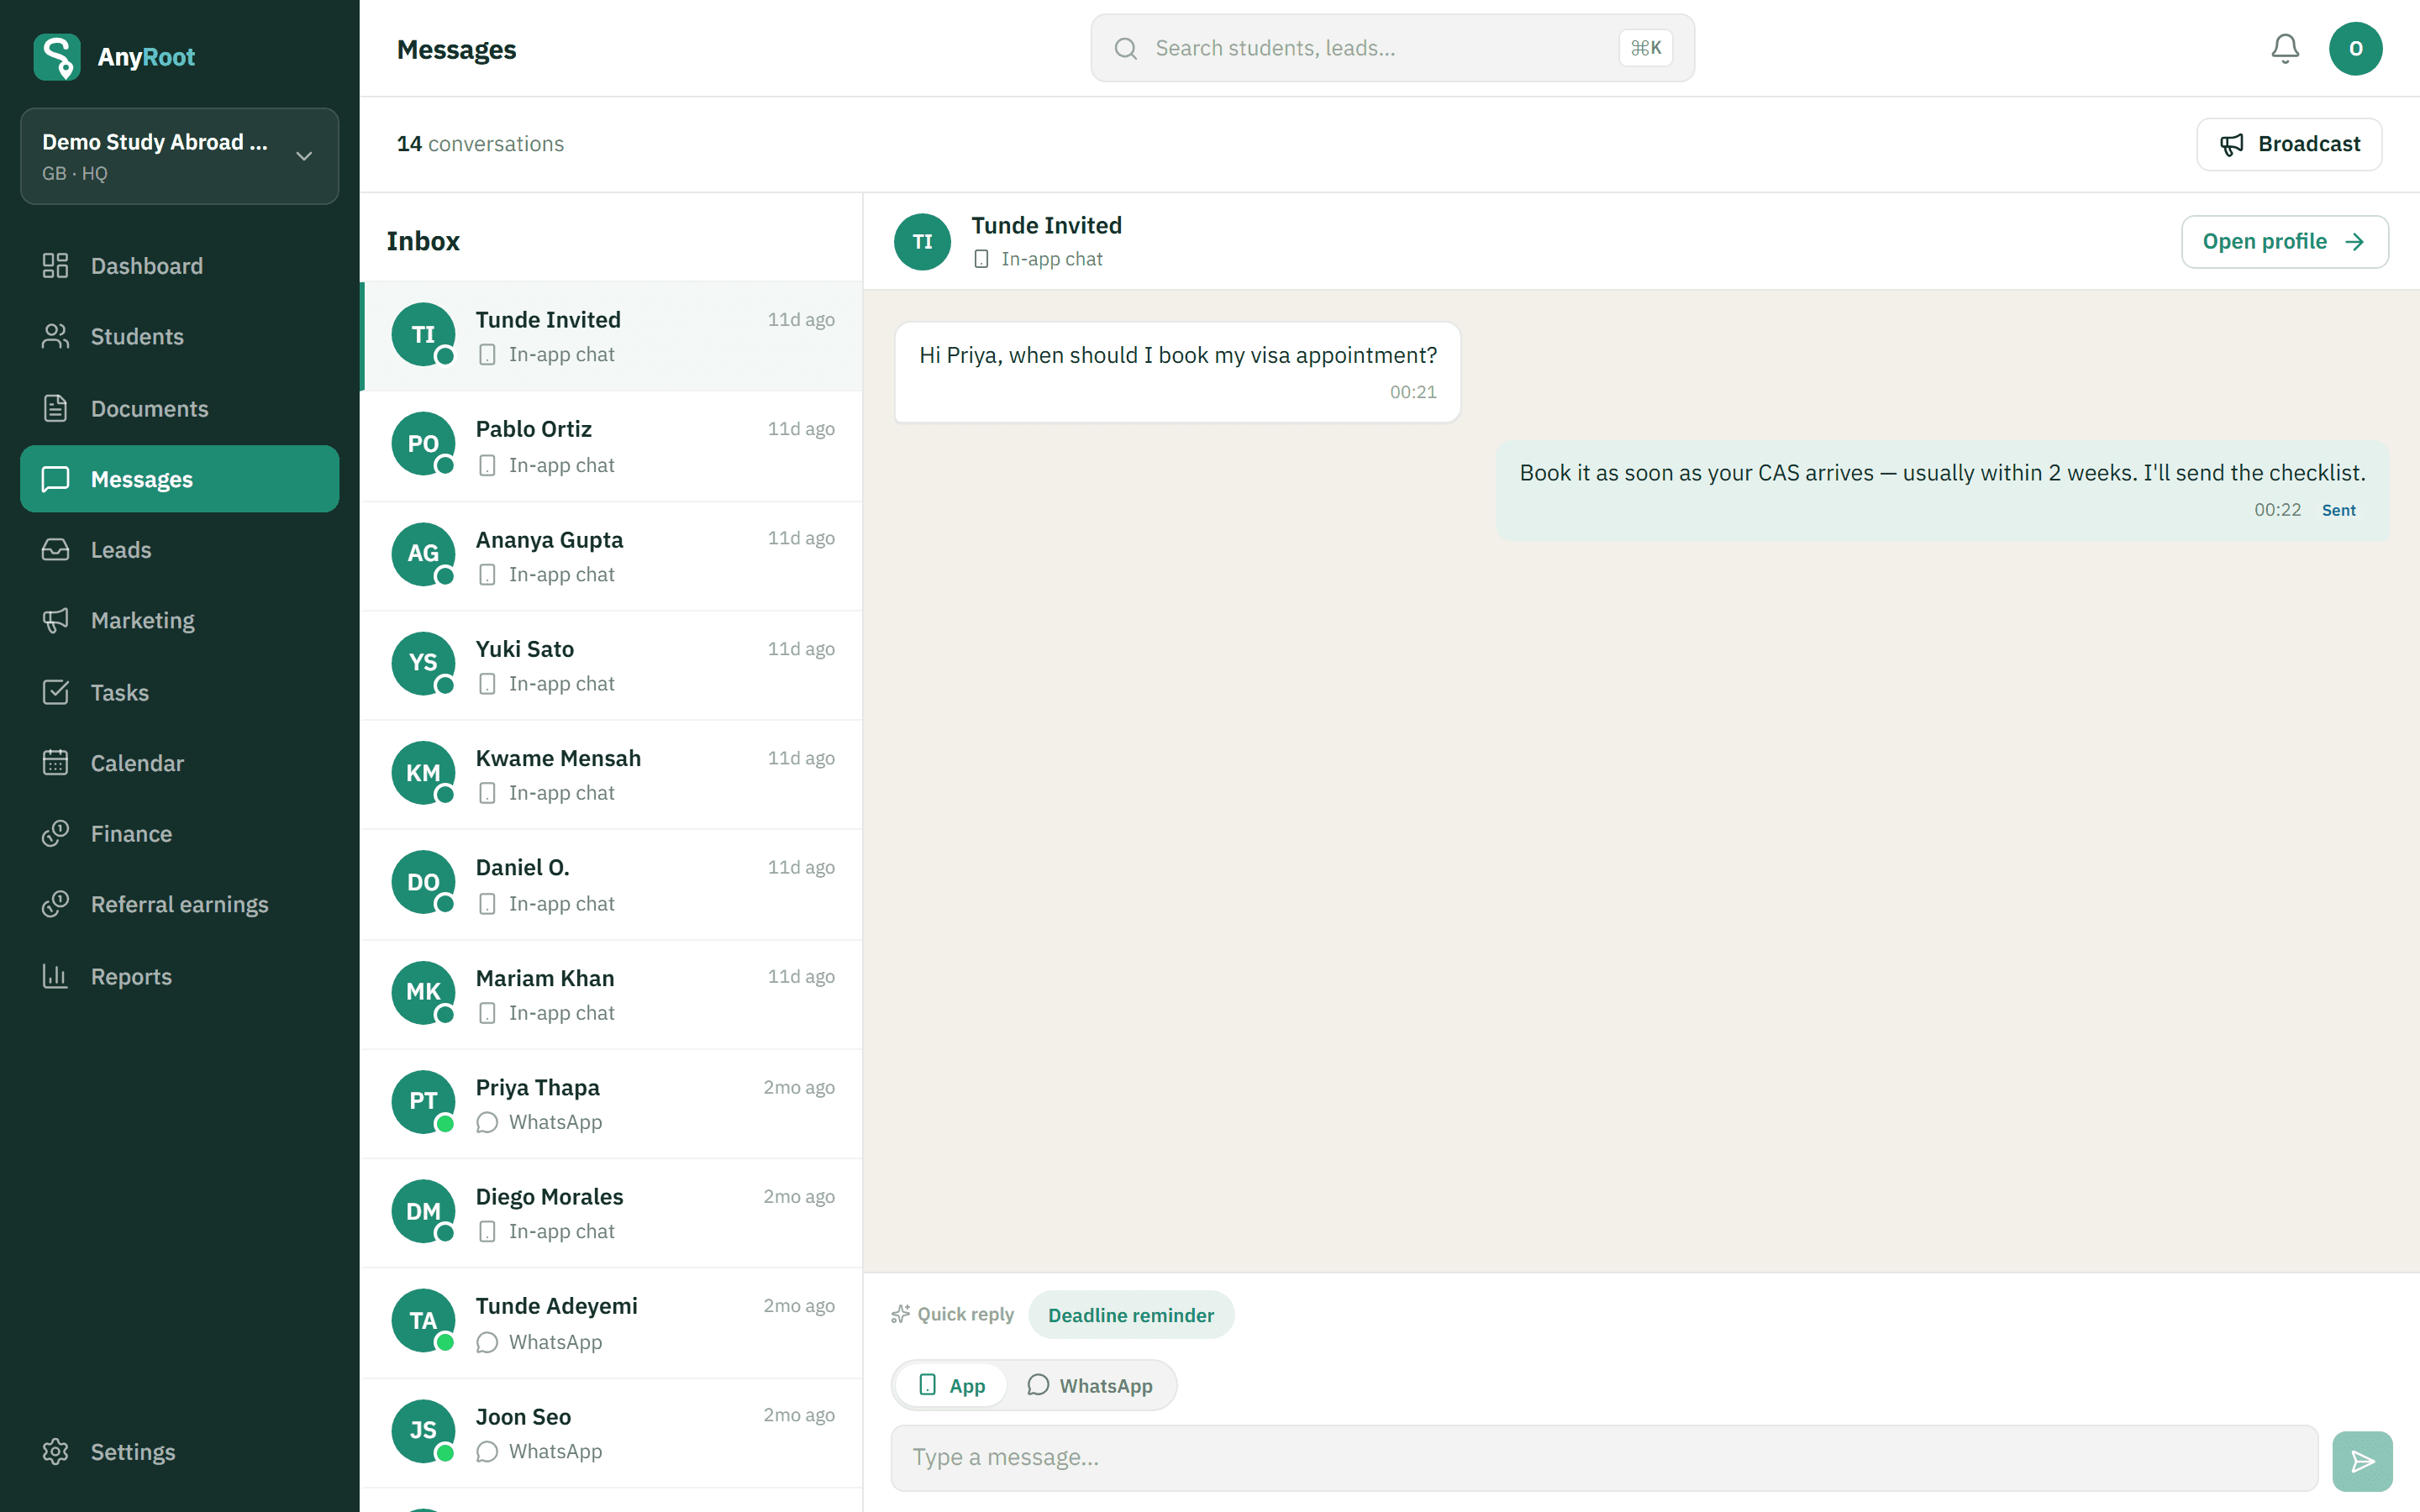This screenshot has width=2420, height=1512.
Task: Open the Leads menu item
Action: [180, 549]
